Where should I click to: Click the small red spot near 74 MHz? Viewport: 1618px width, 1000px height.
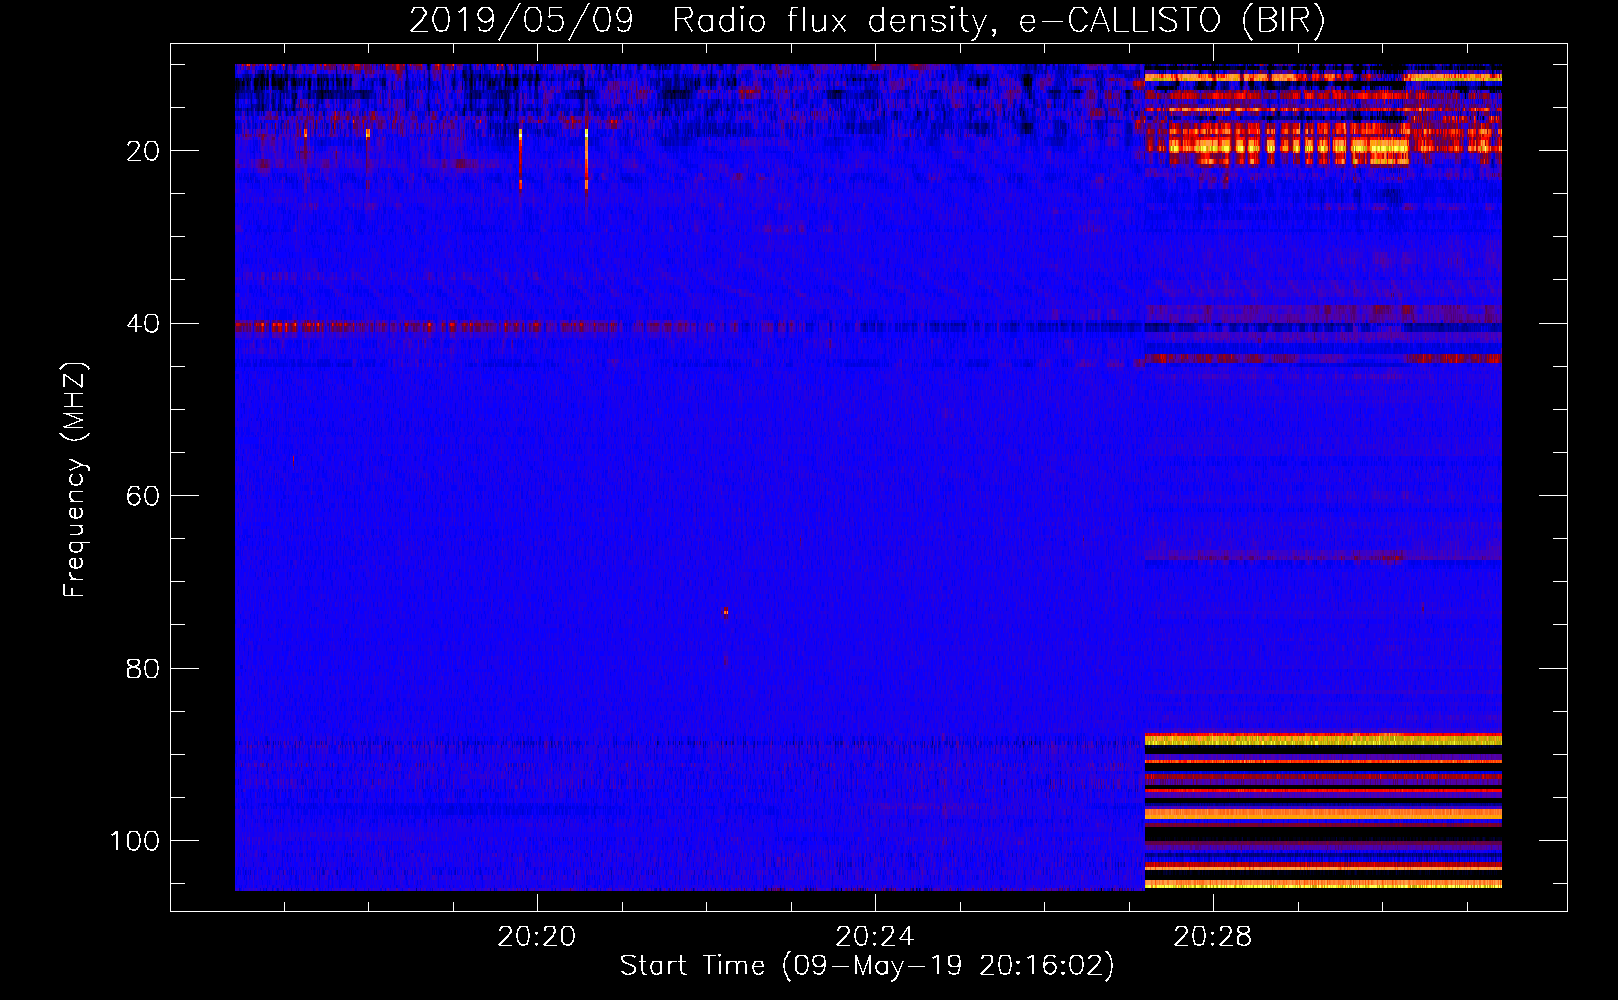coord(725,613)
